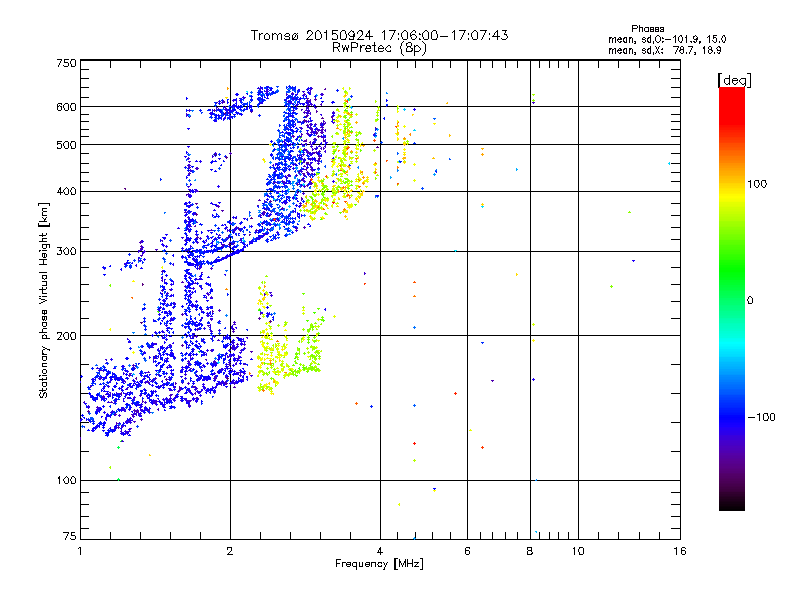The image size is (800, 600).
Task: Click the '100' y-axis tick label
Action: coord(66,481)
